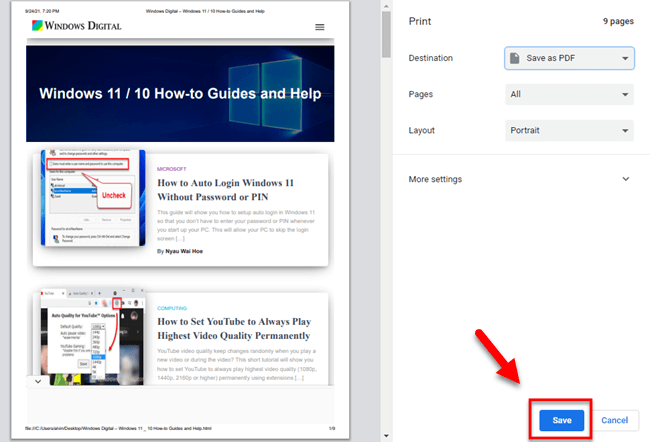Open the Destination Save as PDF dropdown
The image size is (650, 442).
(x=569, y=58)
